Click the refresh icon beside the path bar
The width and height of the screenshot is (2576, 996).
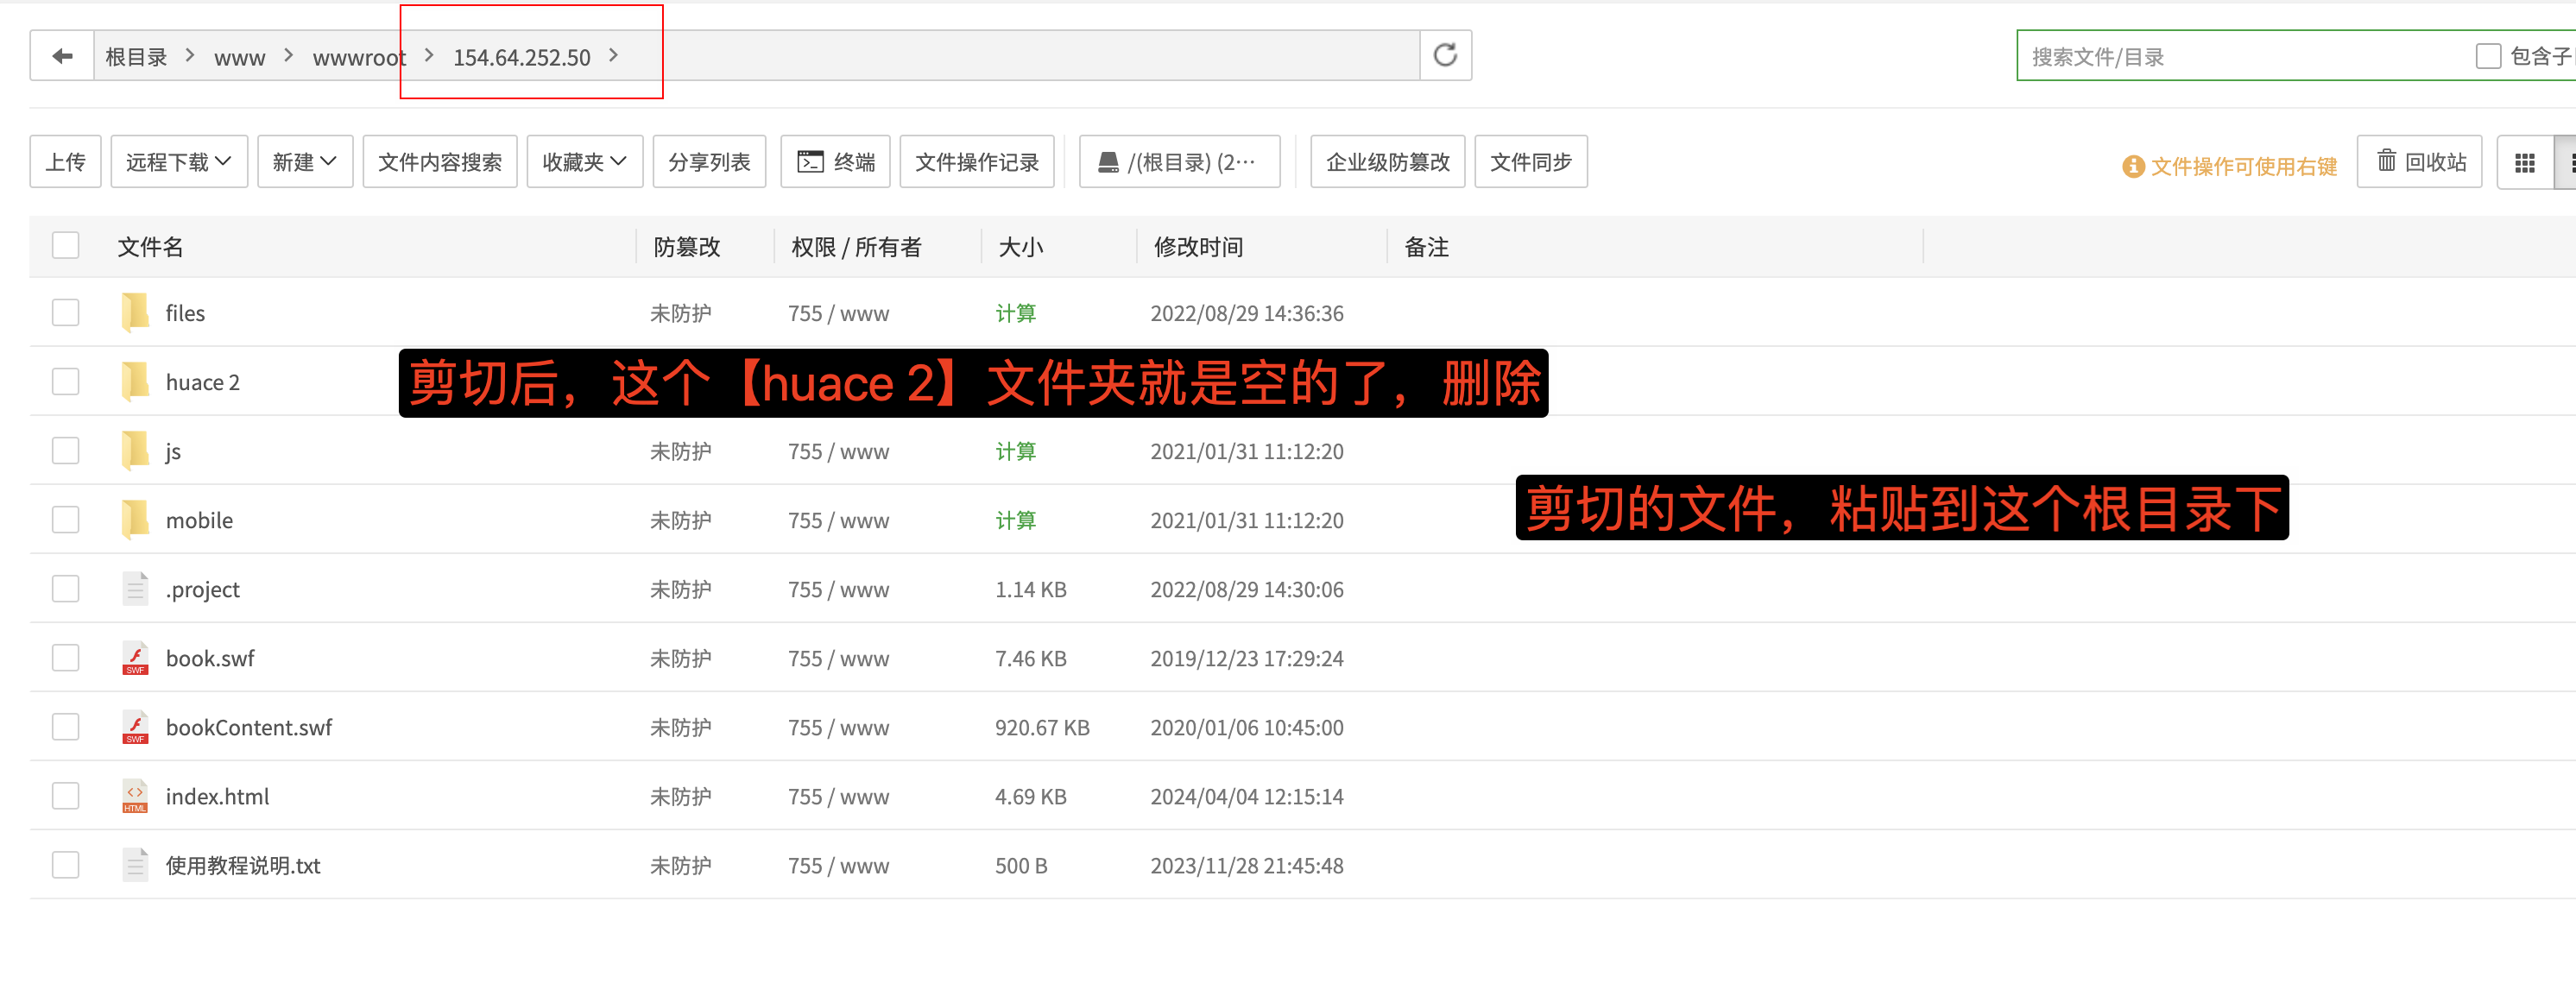coord(1444,55)
